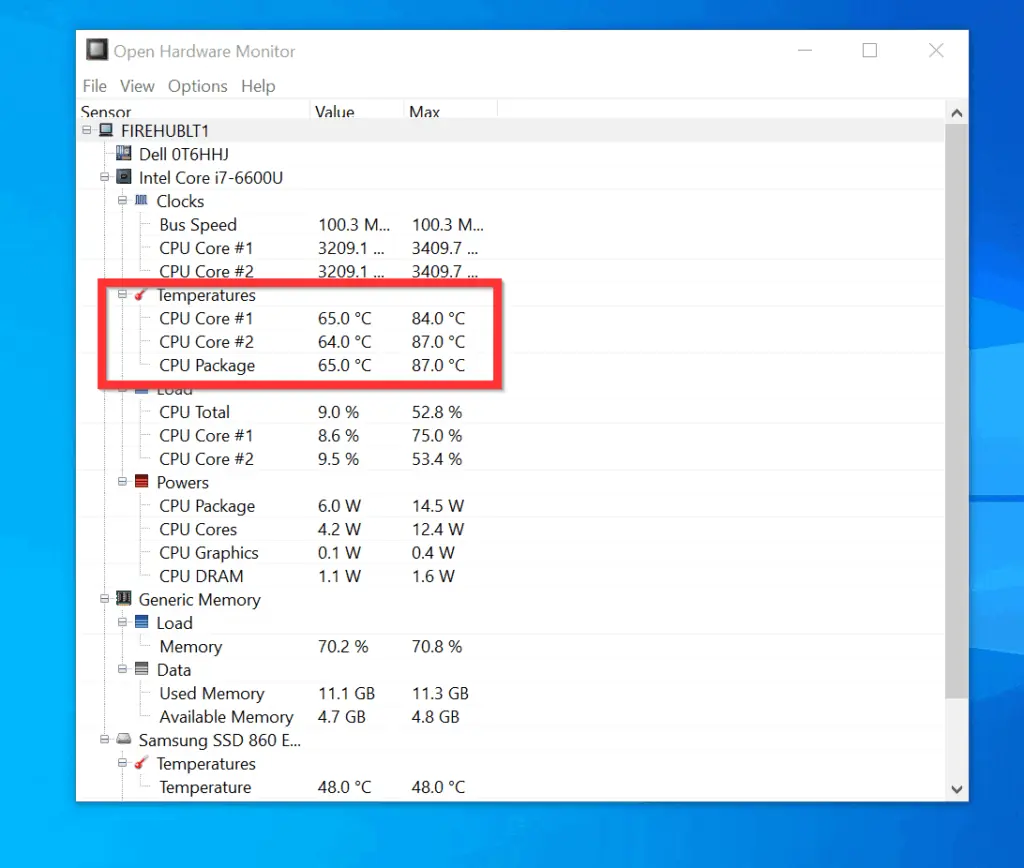Screen dimensions: 1024x868
Task: Click the scrollbar down arrow
Action: (957, 789)
